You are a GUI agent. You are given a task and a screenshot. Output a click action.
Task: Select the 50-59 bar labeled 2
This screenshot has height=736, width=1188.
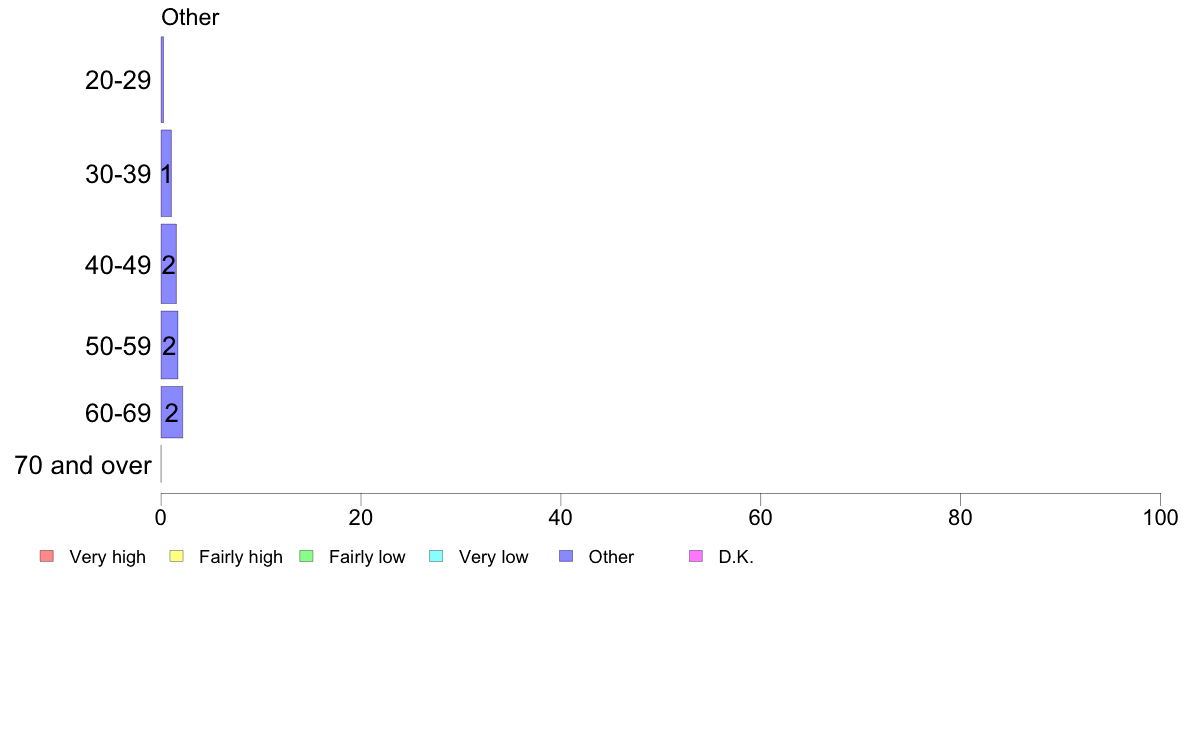[169, 345]
